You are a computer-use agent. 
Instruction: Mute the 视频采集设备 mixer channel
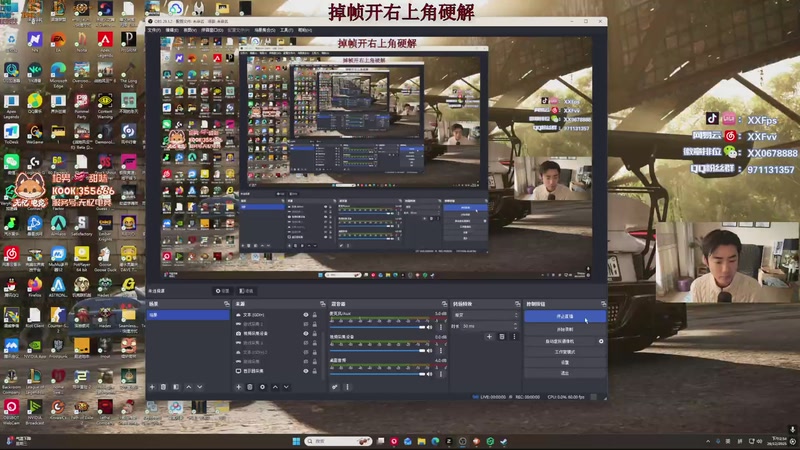tap(430, 351)
